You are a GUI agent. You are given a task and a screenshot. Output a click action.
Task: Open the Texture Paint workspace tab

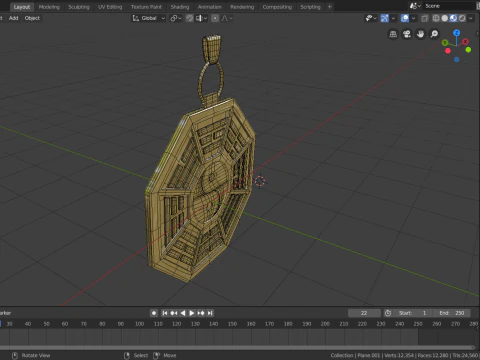point(146,7)
